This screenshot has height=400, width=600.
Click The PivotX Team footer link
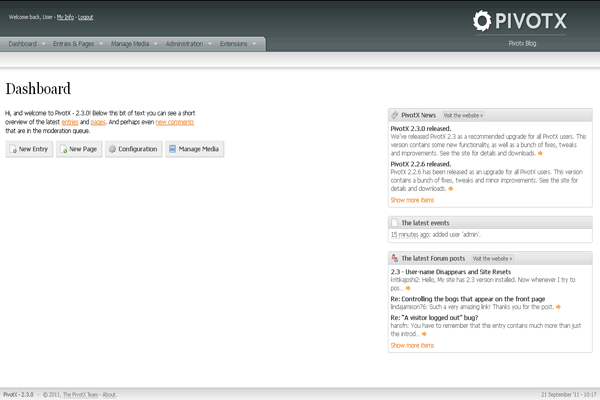(x=80, y=394)
